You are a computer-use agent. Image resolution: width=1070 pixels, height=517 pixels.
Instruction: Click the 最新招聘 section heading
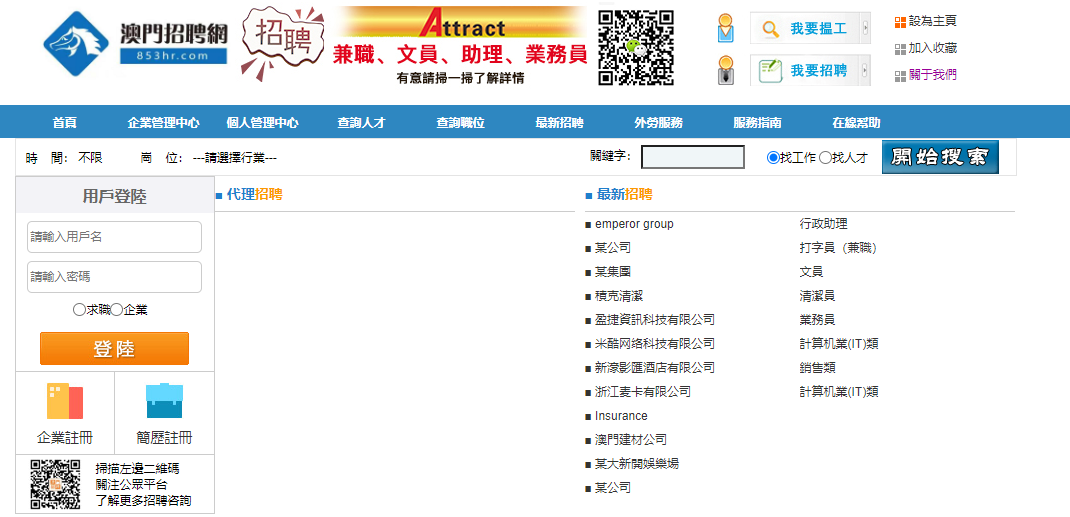[x=624, y=194]
